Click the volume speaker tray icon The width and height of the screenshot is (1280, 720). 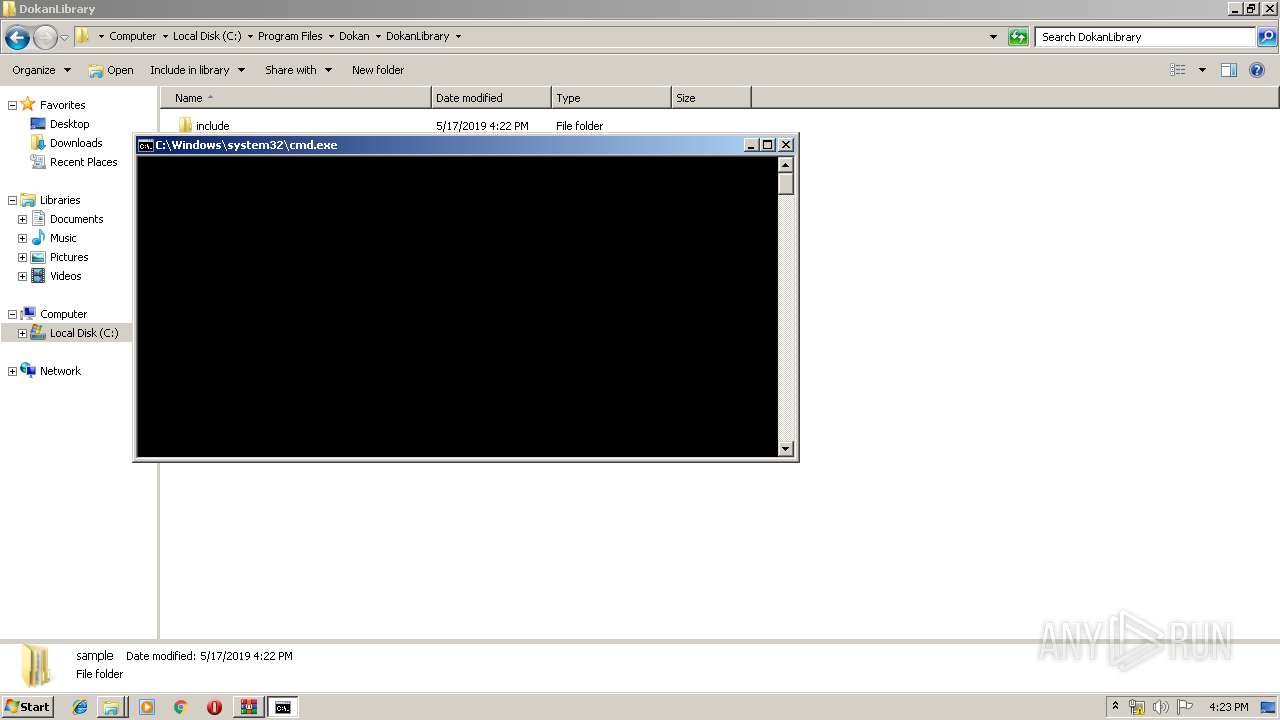pos(1161,707)
